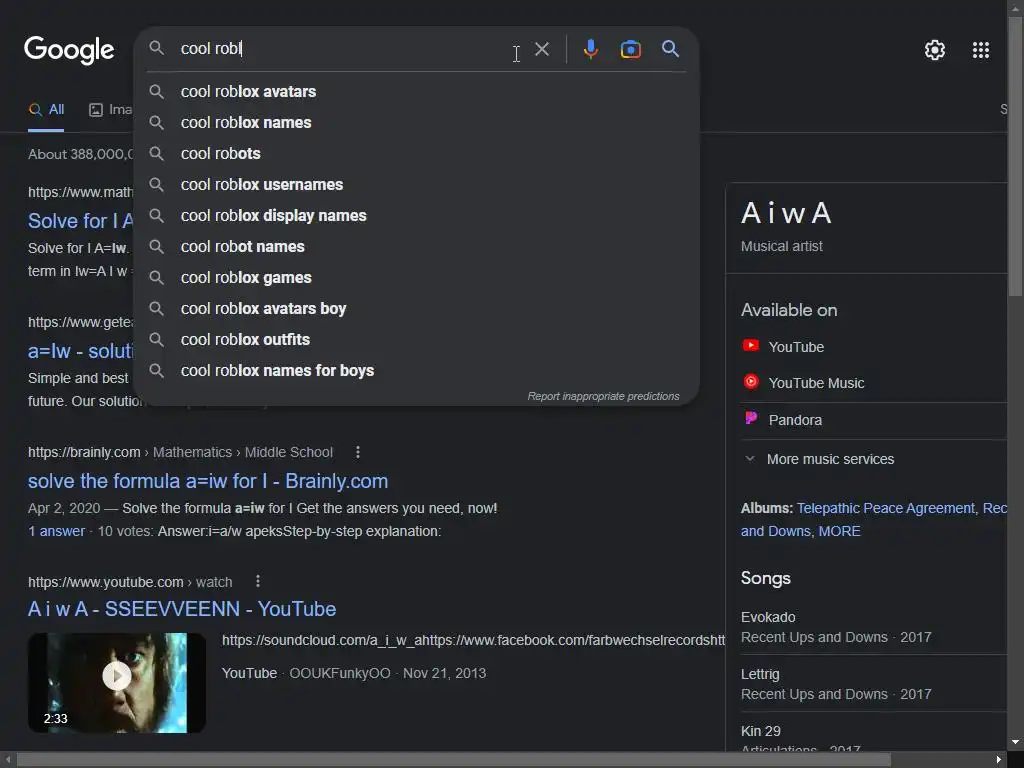
Task: Select suggestion 'cool roblox outfits'
Action: (x=416, y=340)
